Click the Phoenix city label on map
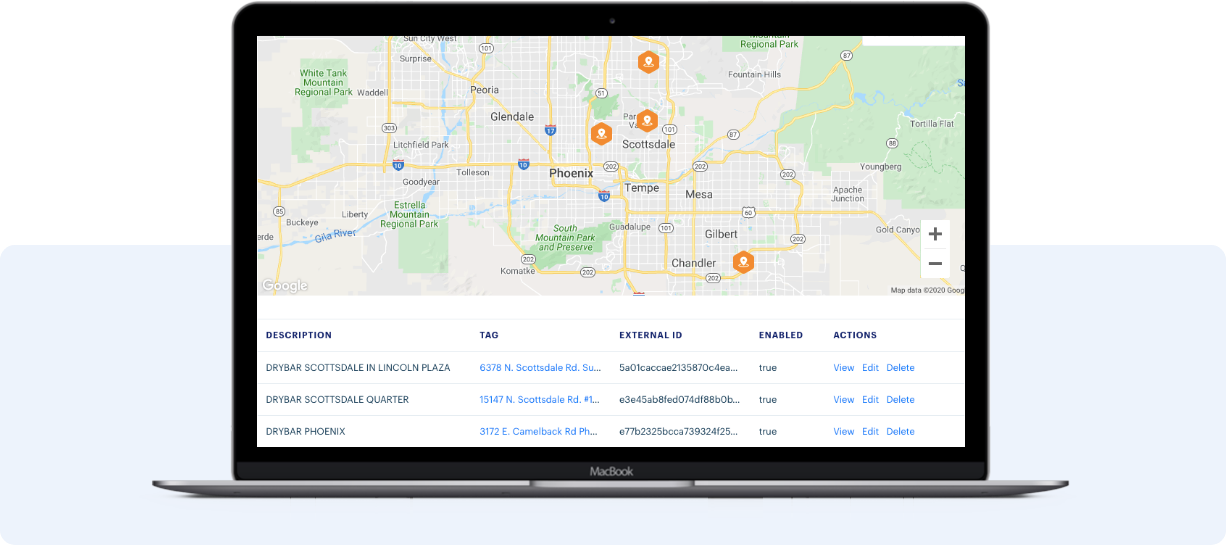Image resolution: width=1226 pixels, height=549 pixels. tap(571, 173)
